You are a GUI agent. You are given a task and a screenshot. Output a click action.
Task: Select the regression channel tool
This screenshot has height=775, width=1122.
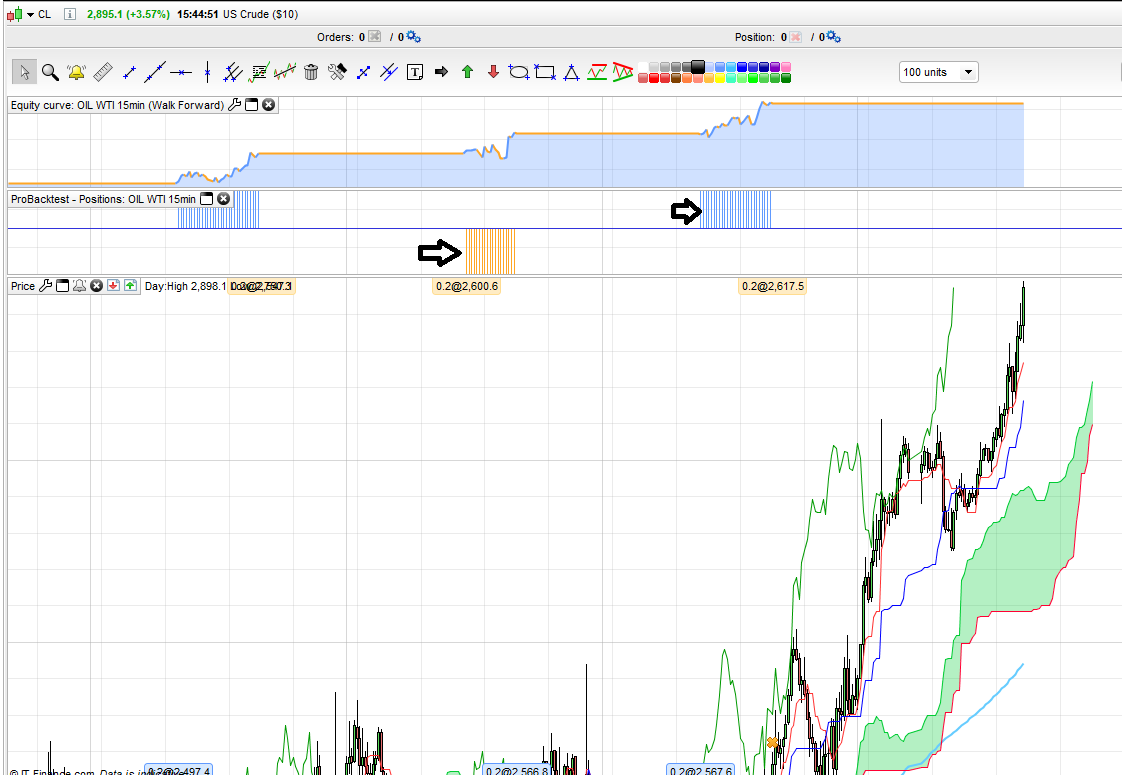(285, 72)
